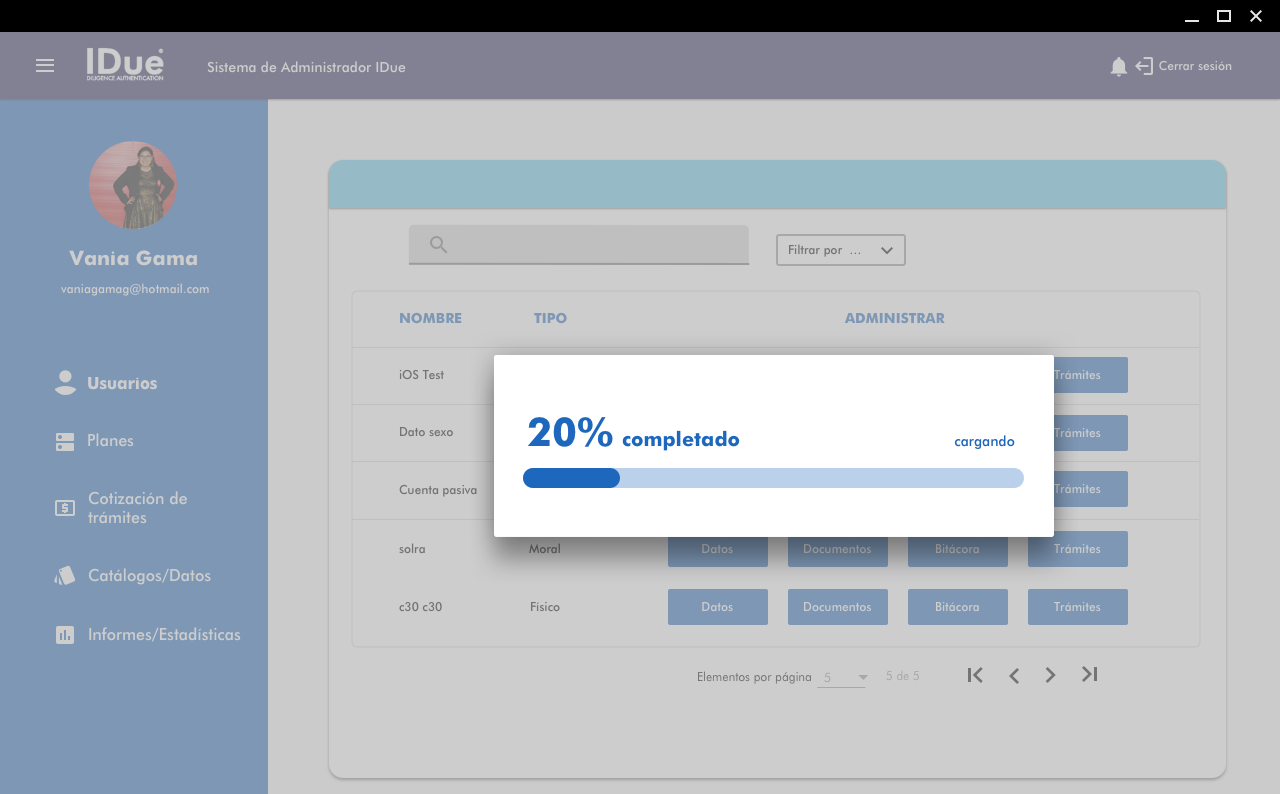
Task: Open Usuarios in the sidebar
Action: point(121,383)
